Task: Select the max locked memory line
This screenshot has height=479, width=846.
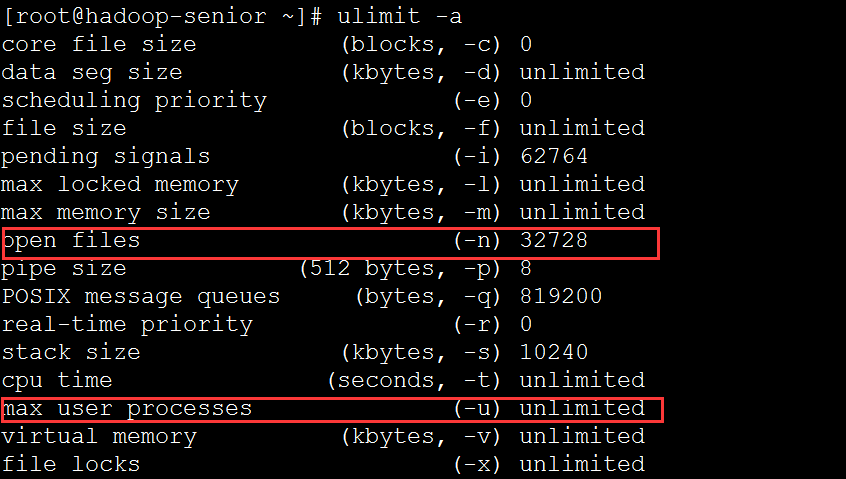Action: point(323,184)
